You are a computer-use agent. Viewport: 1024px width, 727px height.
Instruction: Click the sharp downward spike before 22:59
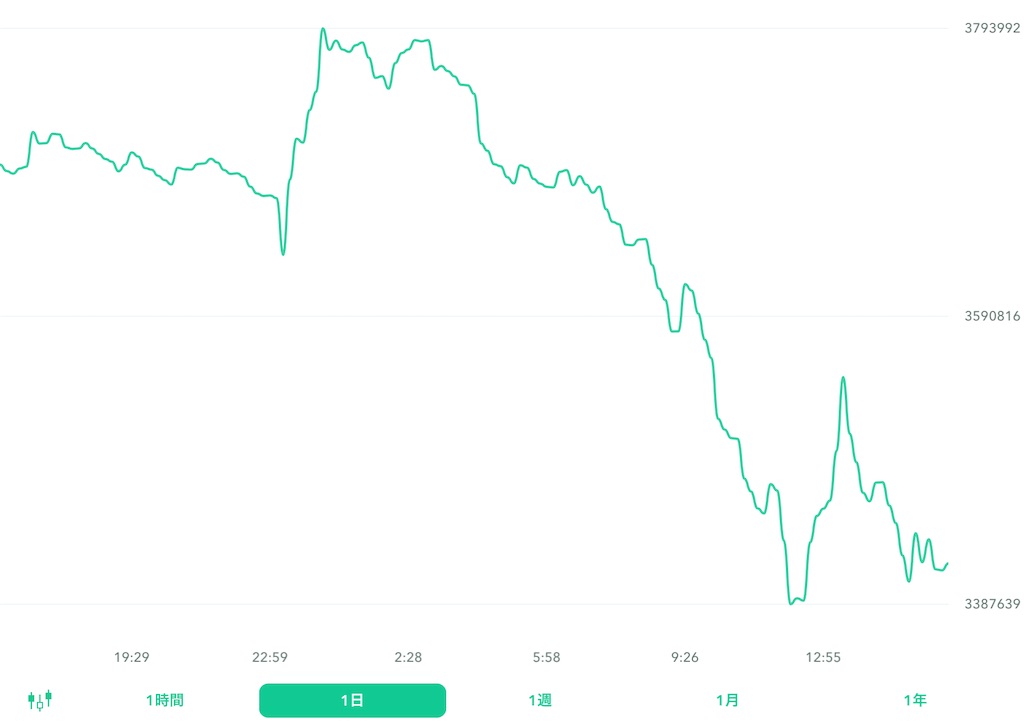[283, 253]
